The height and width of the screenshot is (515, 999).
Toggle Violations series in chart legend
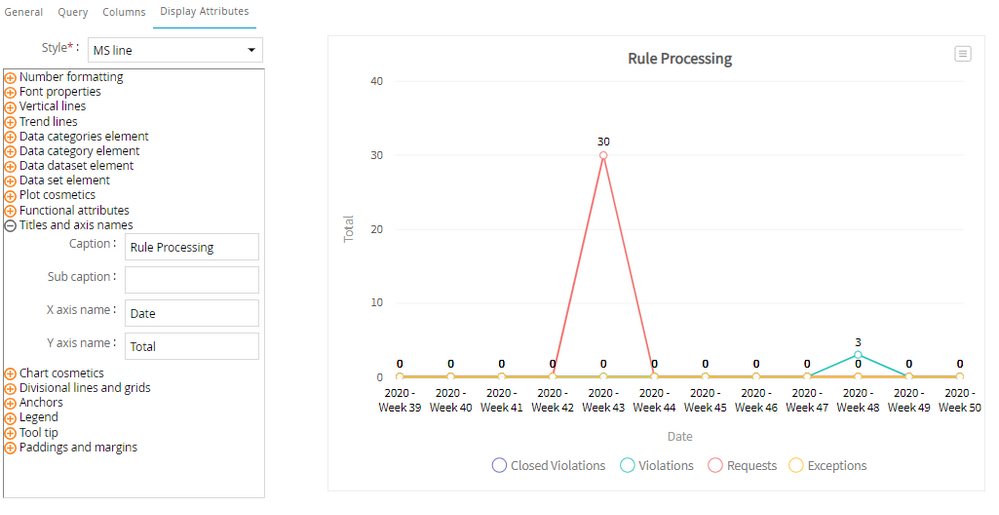(657, 465)
